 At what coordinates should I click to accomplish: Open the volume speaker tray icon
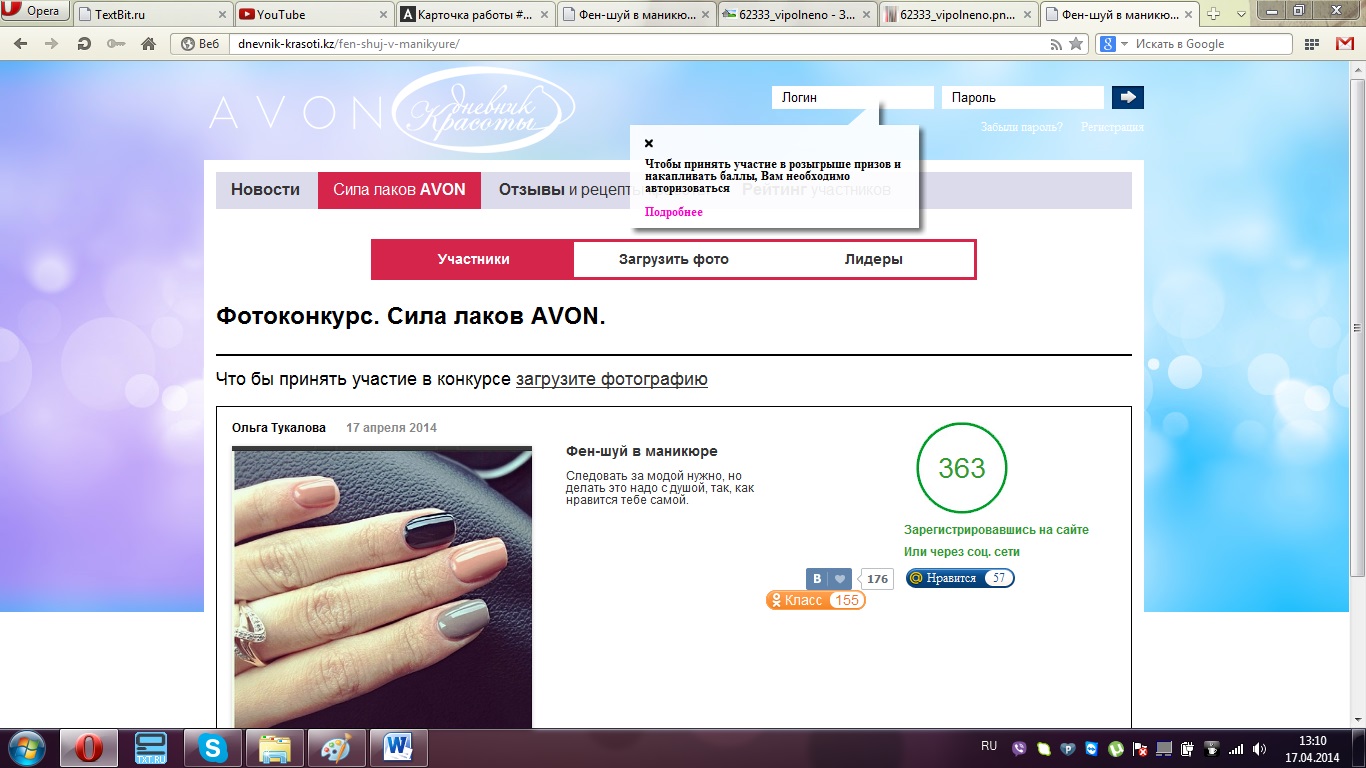tap(1259, 748)
